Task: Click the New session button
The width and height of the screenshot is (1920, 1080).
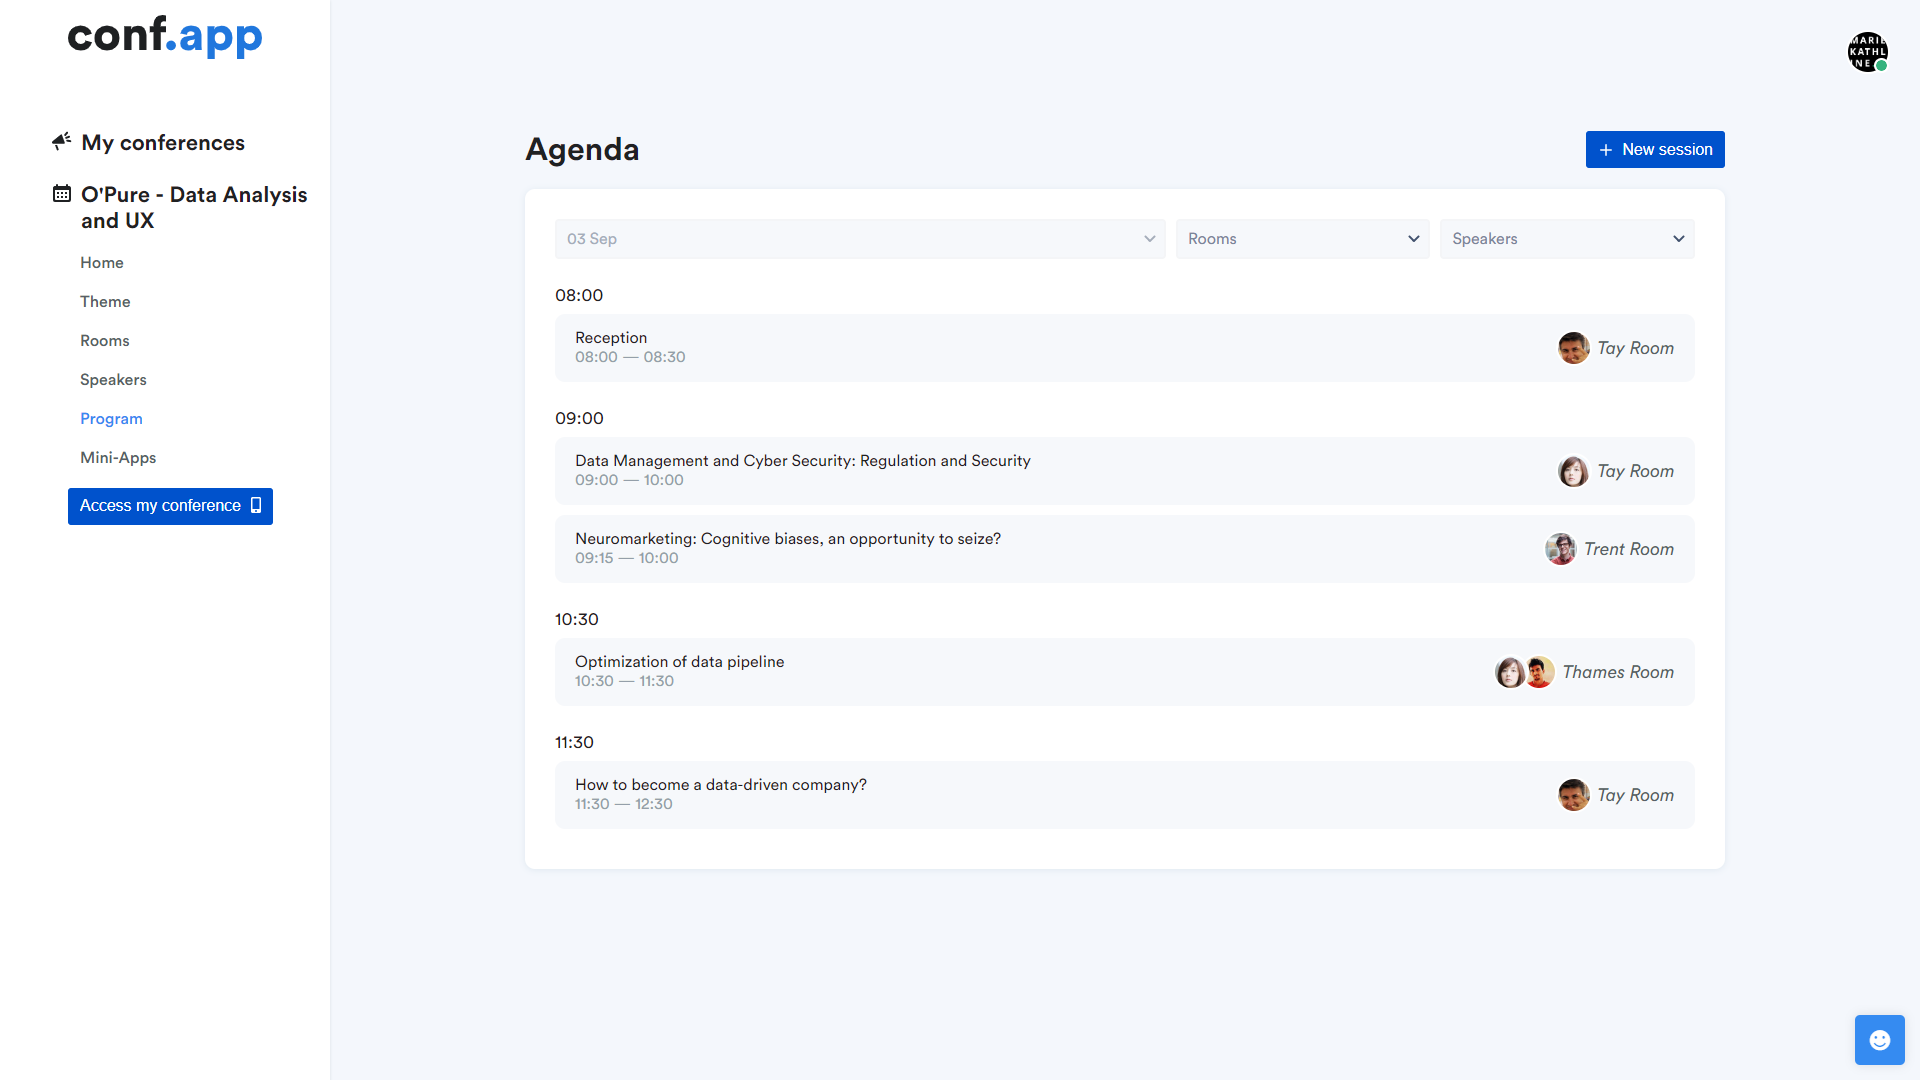Action: pyautogui.click(x=1654, y=149)
